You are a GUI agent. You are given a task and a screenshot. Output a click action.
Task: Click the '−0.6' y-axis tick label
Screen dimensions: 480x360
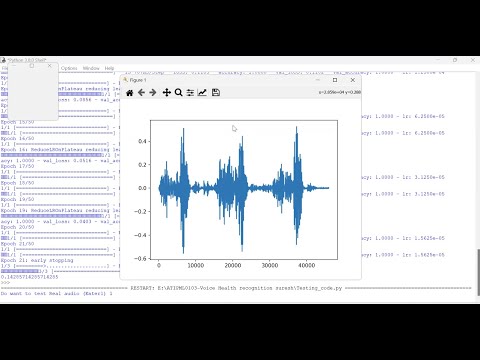(140, 258)
